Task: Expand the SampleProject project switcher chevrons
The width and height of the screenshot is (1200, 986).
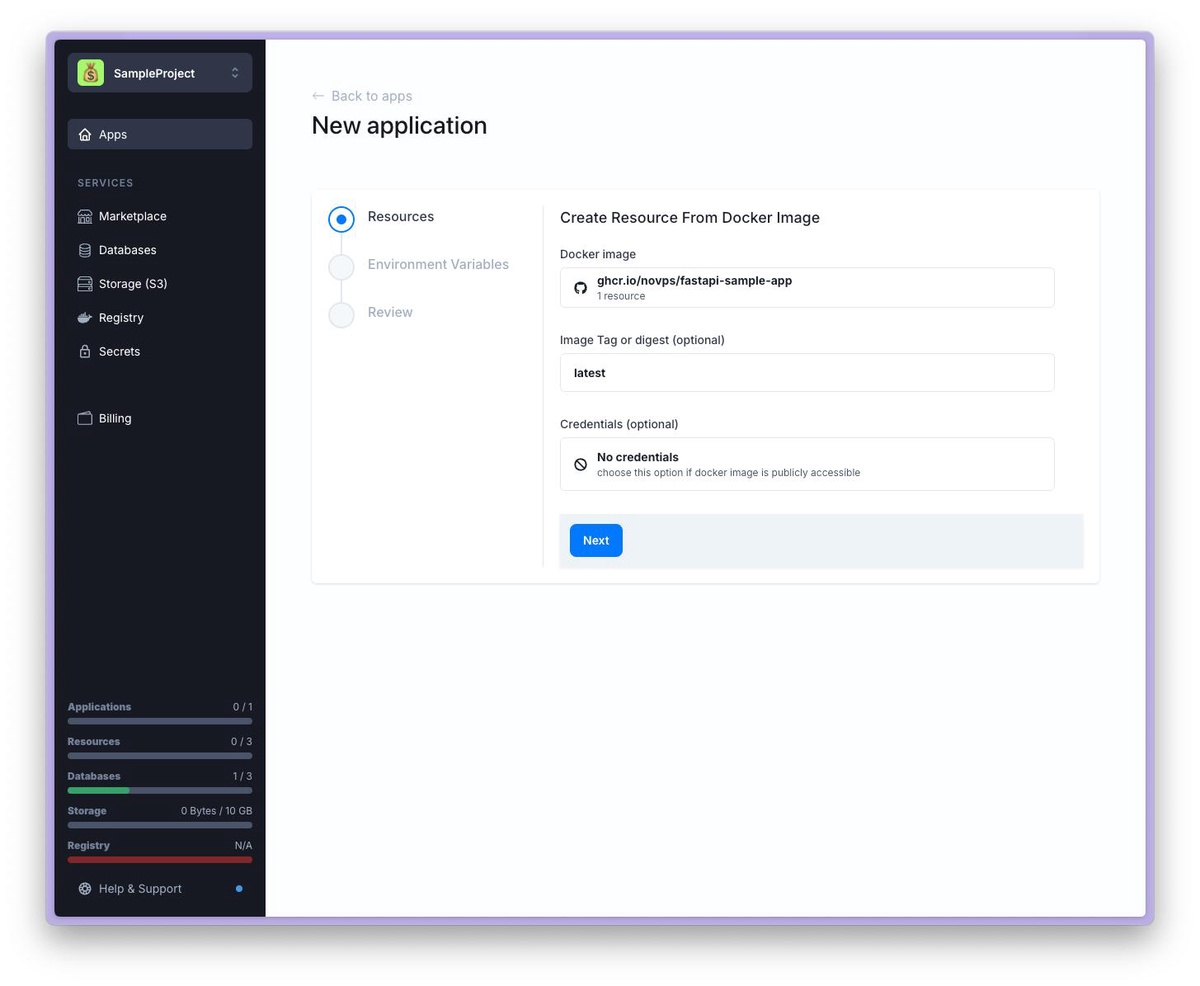Action: click(235, 73)
